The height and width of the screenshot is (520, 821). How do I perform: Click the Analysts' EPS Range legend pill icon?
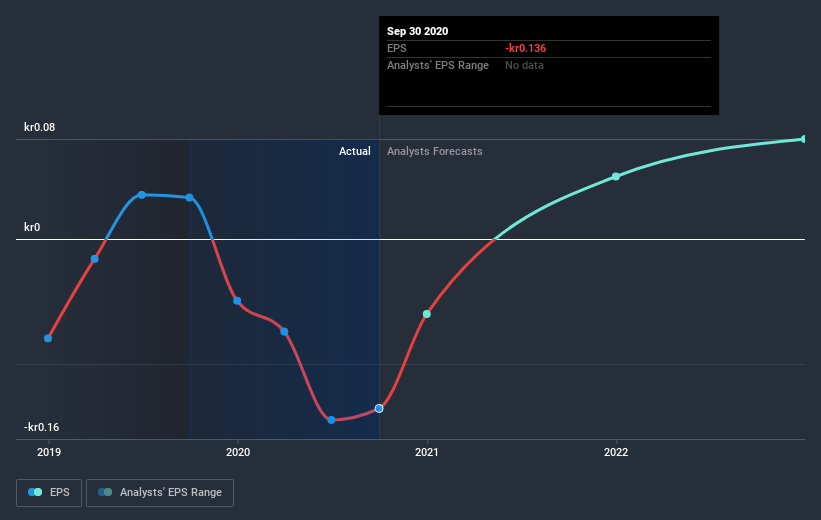(105, 492)
